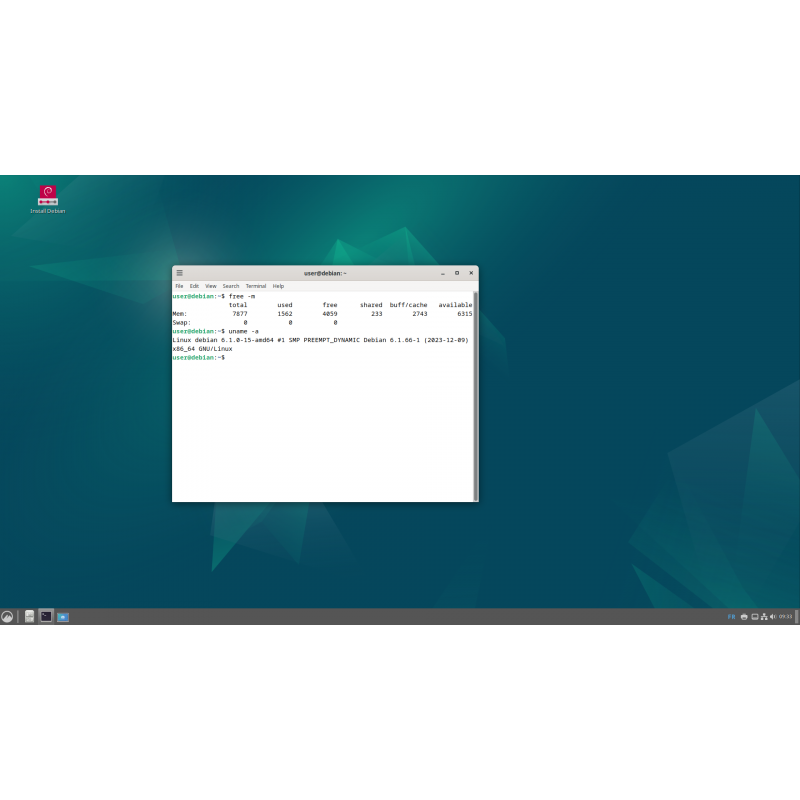Adjust volume using the speaker control

tap(775, 617)
